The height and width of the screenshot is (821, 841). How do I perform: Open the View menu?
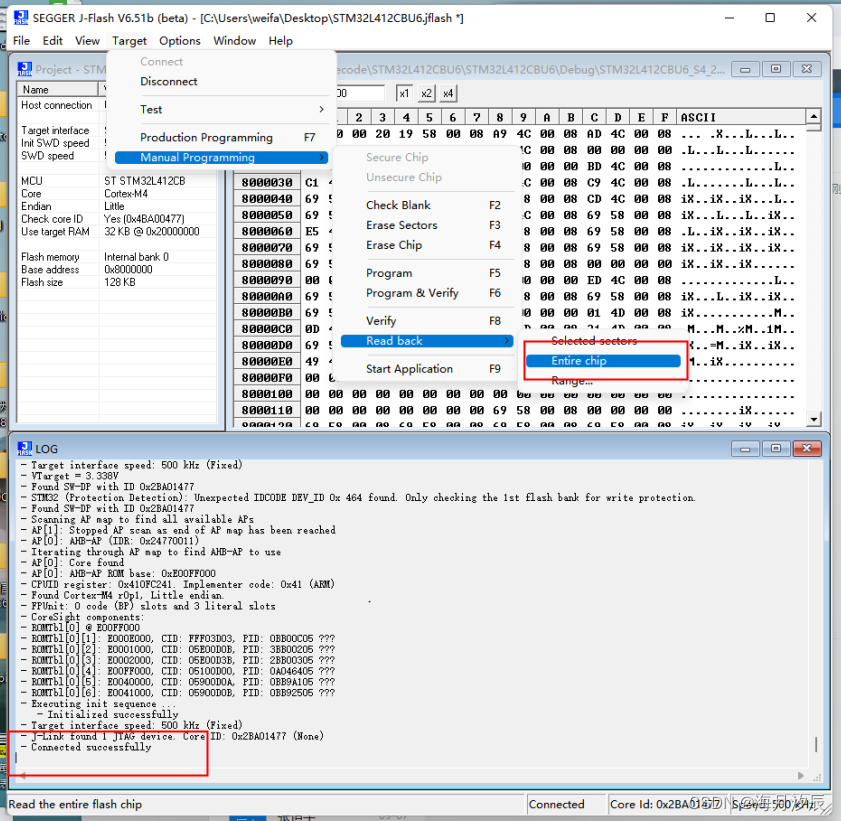87,41
